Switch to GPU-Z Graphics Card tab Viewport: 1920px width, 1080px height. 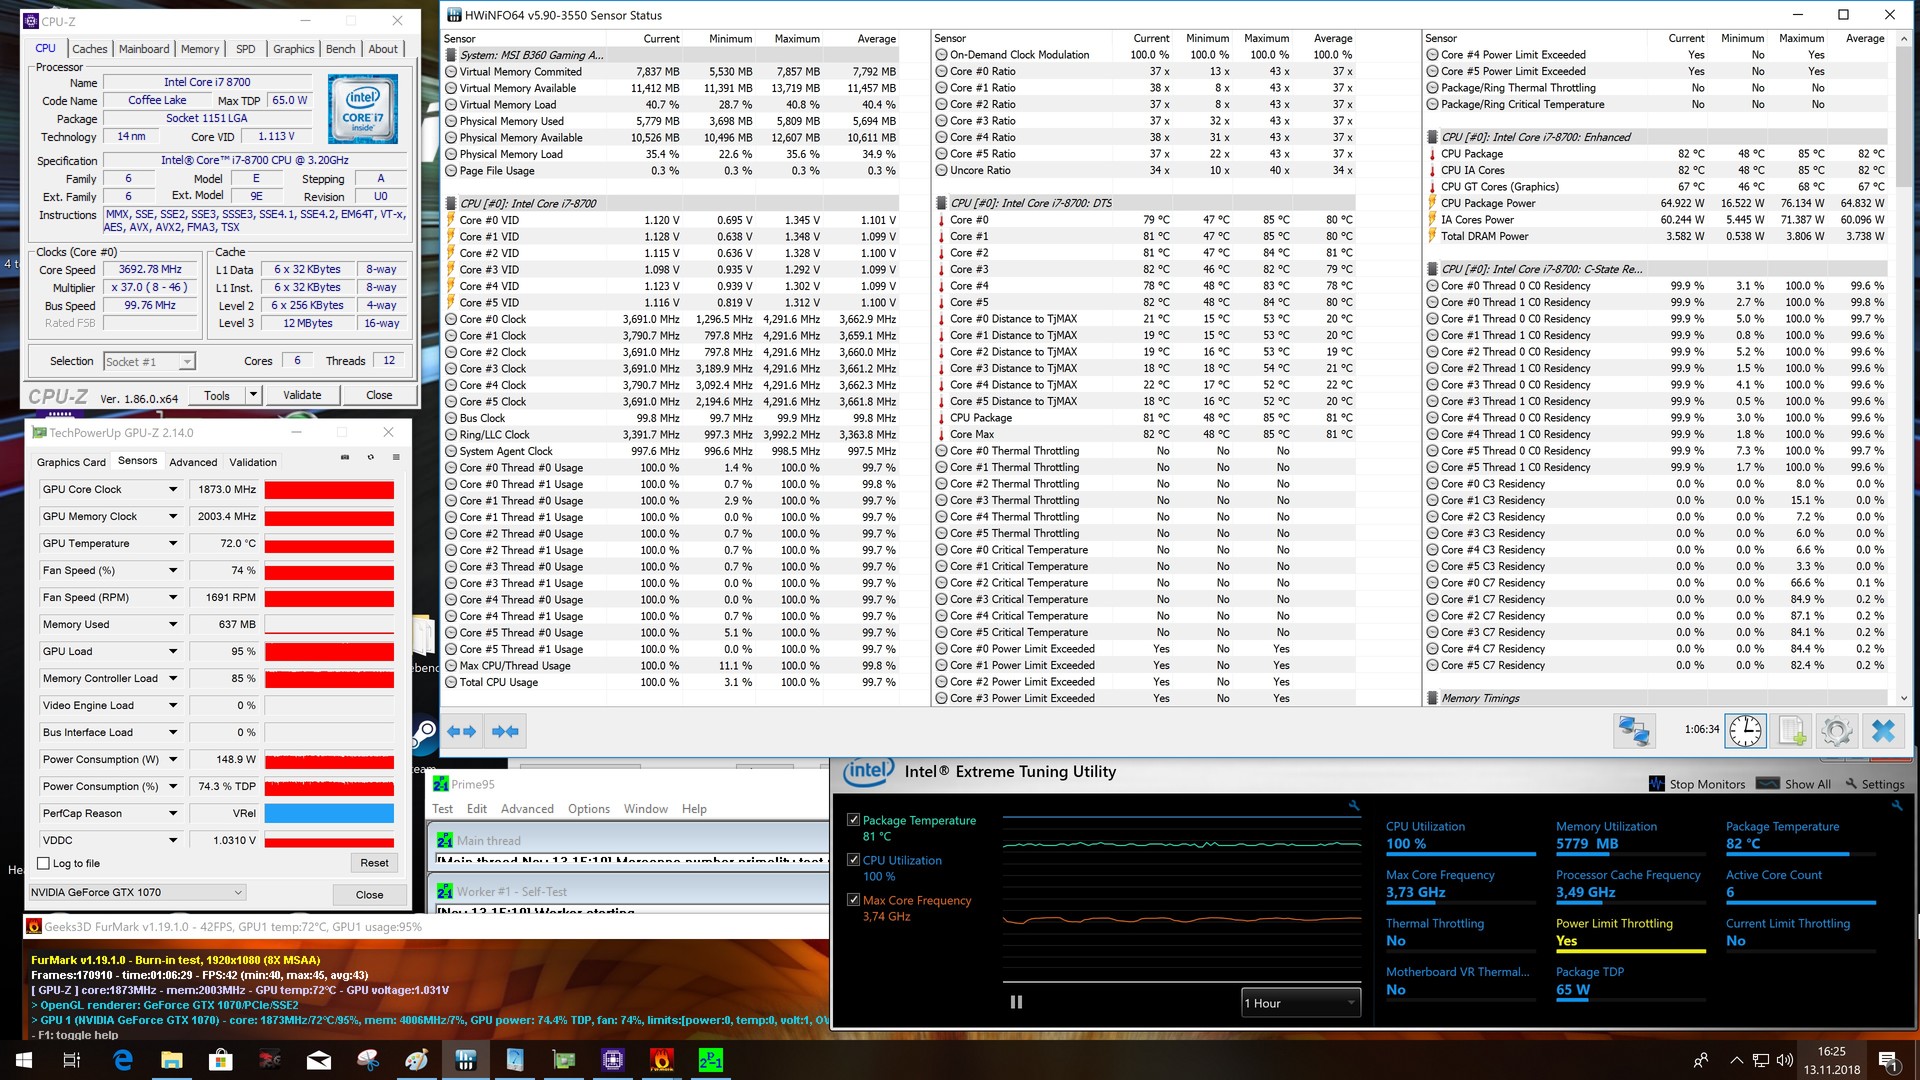tap(71, 462)
